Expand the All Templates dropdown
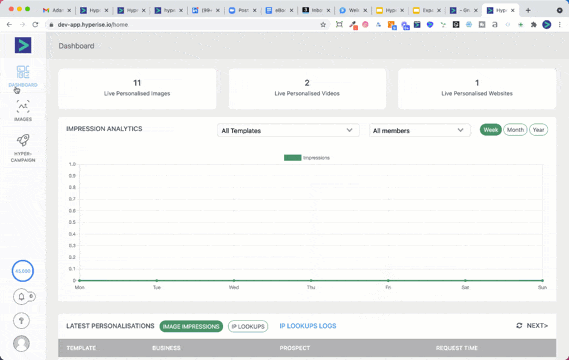Screen dimensions: 569x360 (x=288, y=130)
